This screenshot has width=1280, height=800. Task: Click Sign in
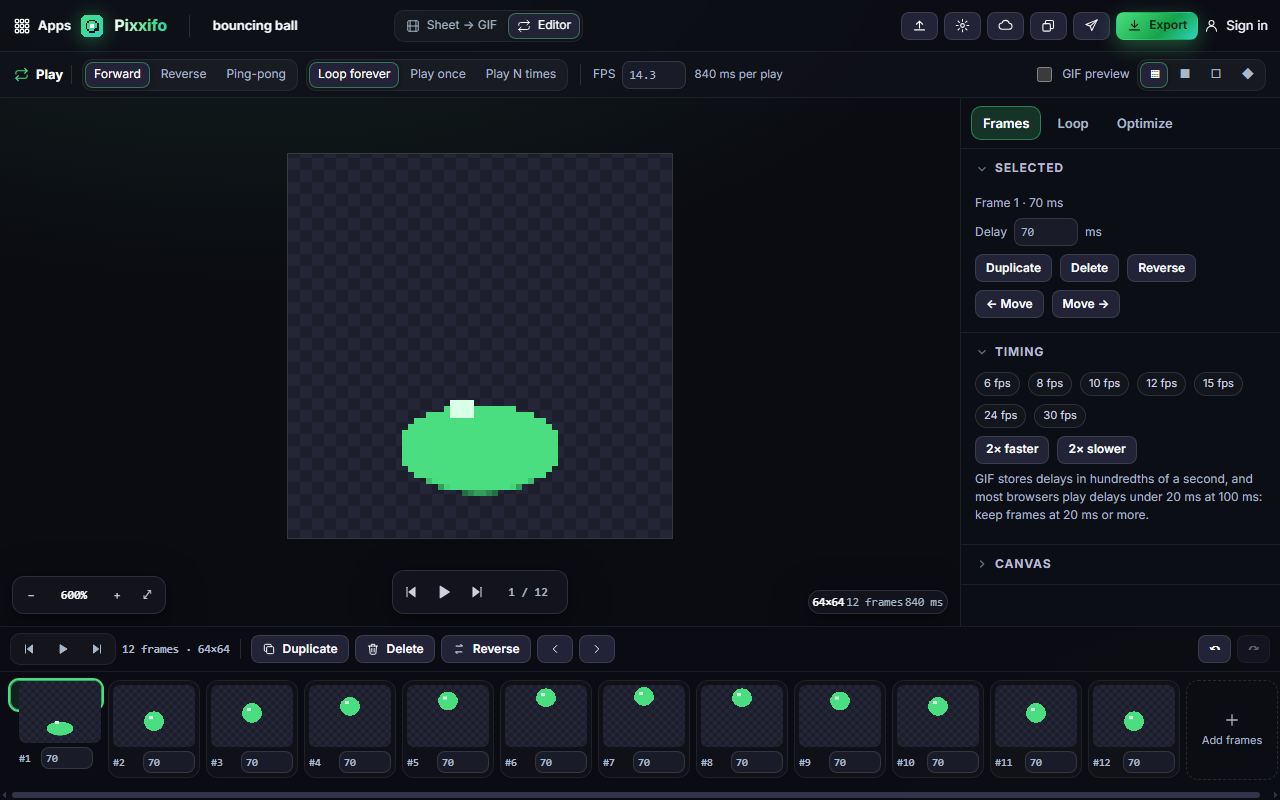[x=1237, y=26]
